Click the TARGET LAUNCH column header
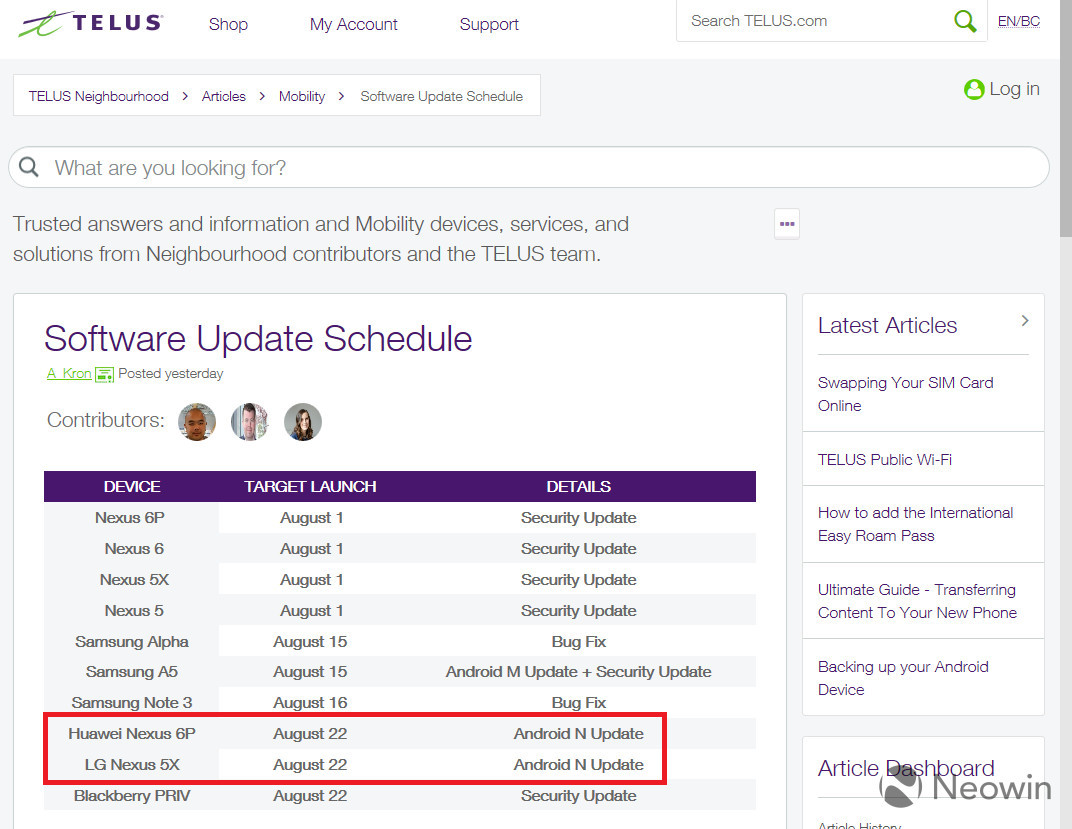The image size is (1072, 829). point(310,487)
